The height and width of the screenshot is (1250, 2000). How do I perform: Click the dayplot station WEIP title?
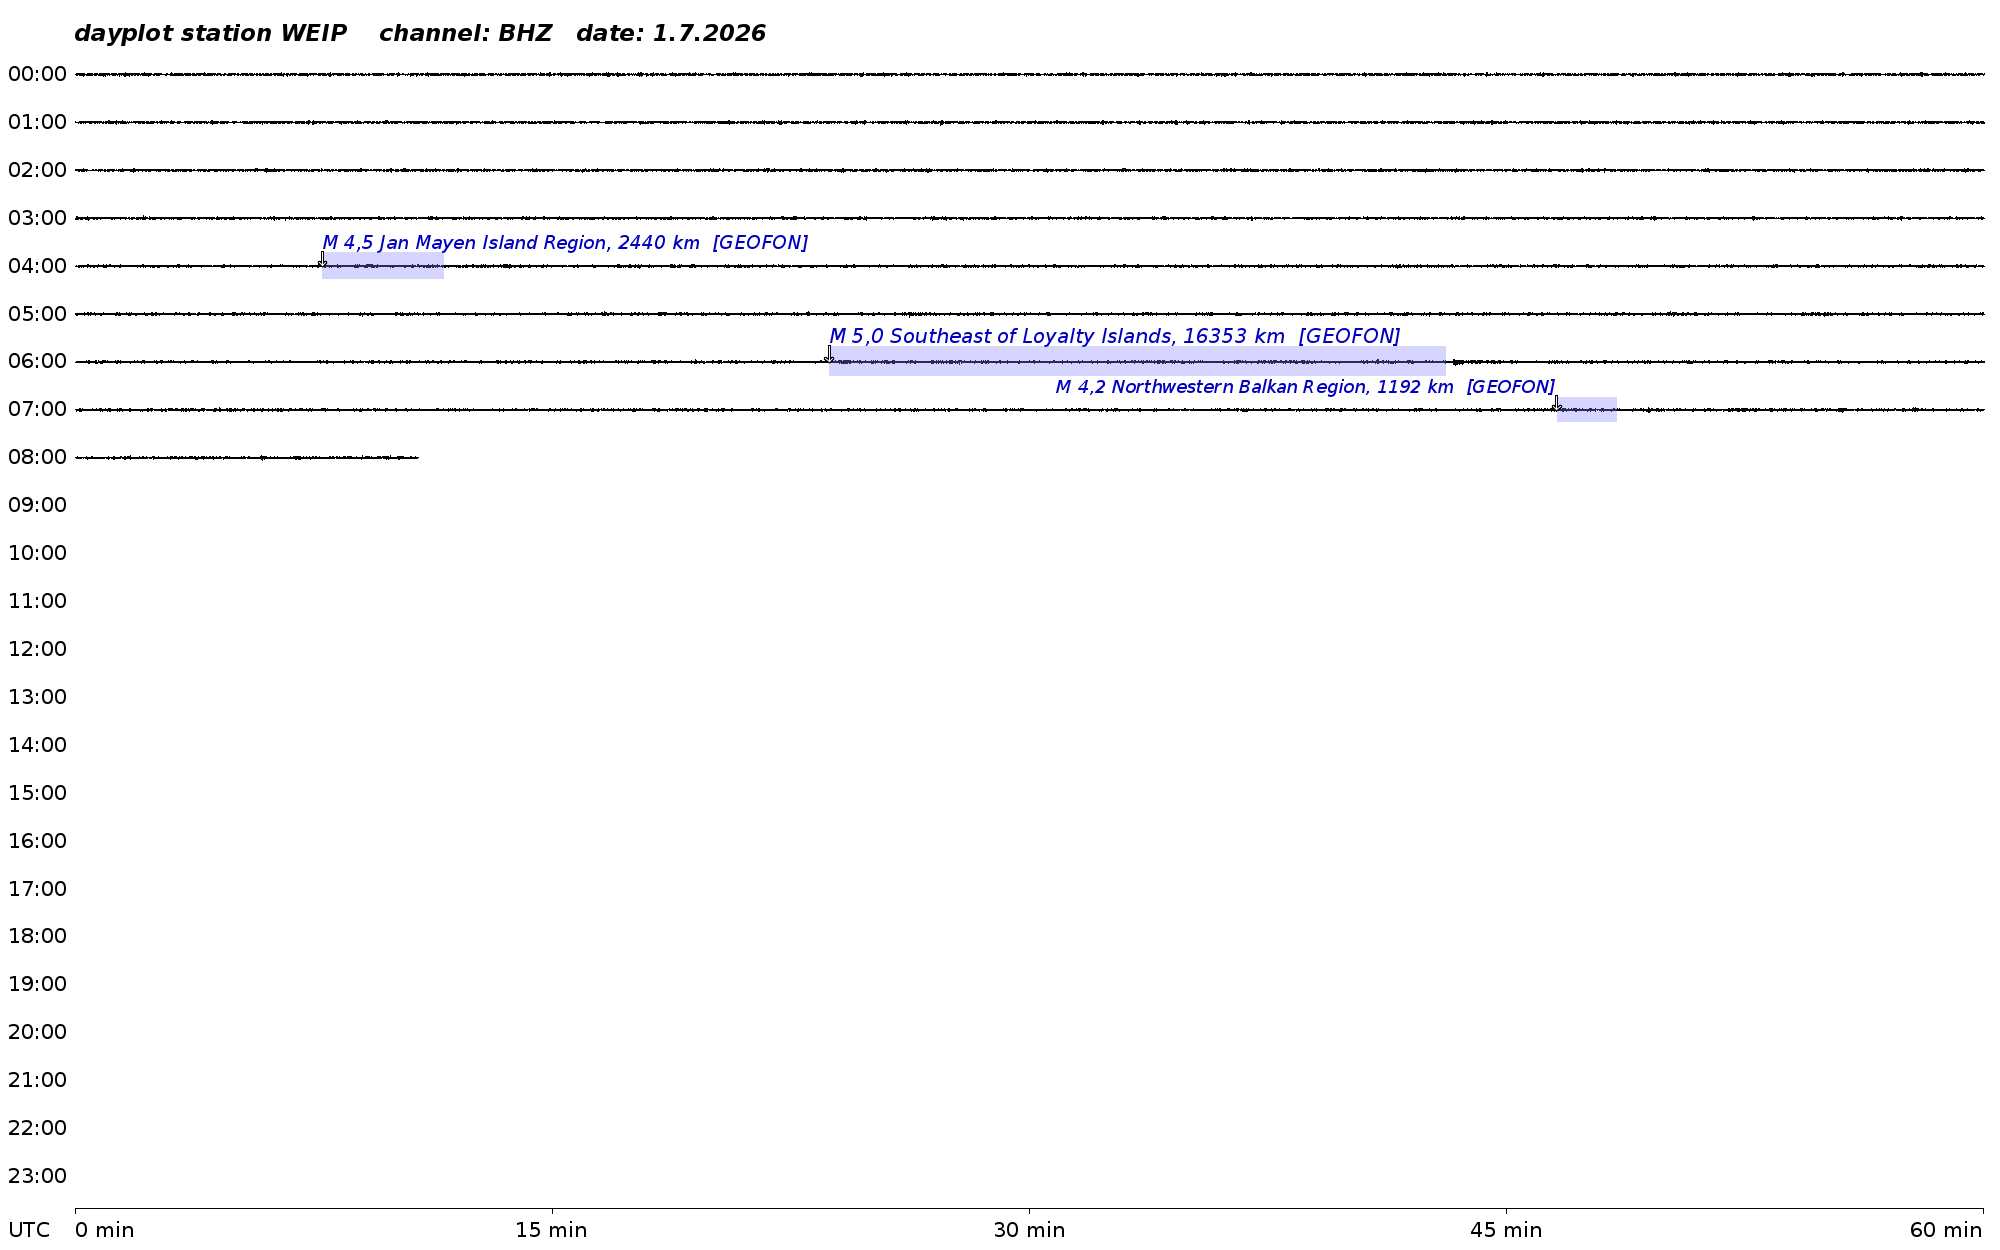pyautogui.click(x=210, y=34)
